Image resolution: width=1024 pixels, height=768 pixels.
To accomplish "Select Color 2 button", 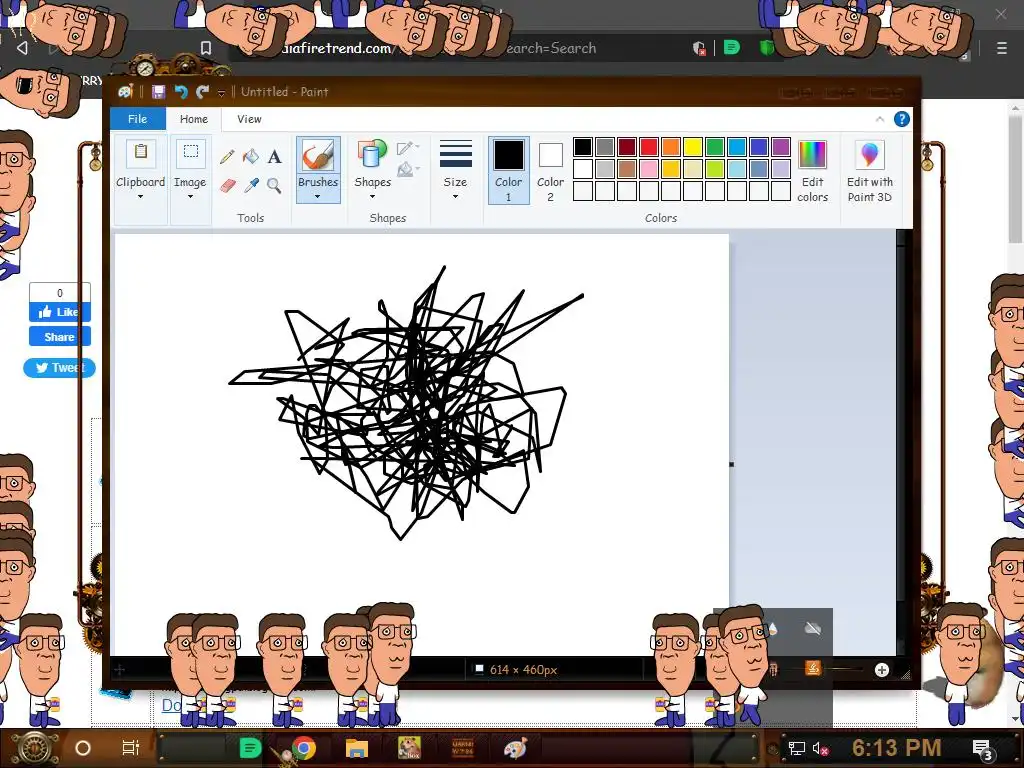I will (x=551, y=170).
